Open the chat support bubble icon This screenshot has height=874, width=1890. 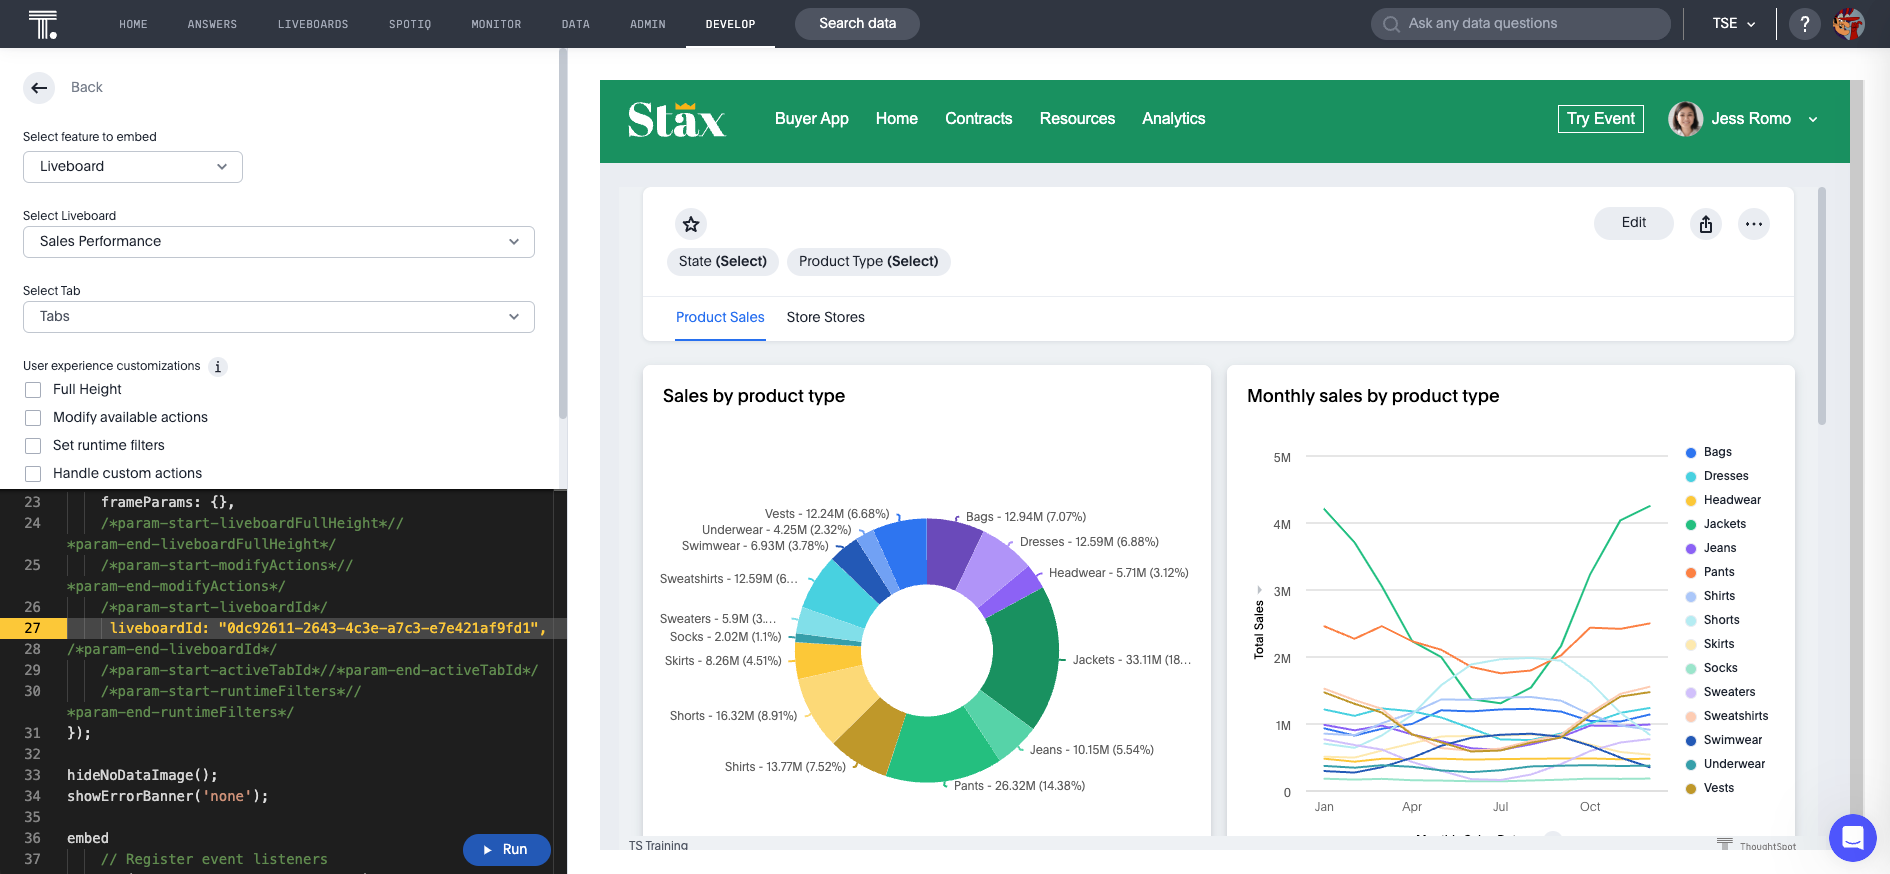click(1852, 837)
